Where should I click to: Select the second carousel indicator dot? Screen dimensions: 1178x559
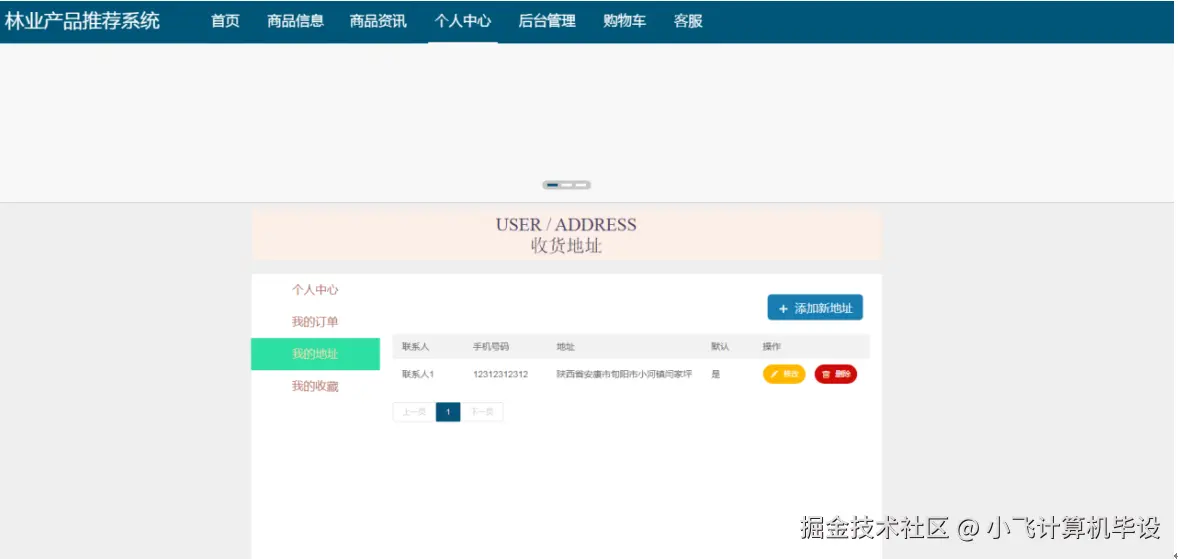coord(566,185)
